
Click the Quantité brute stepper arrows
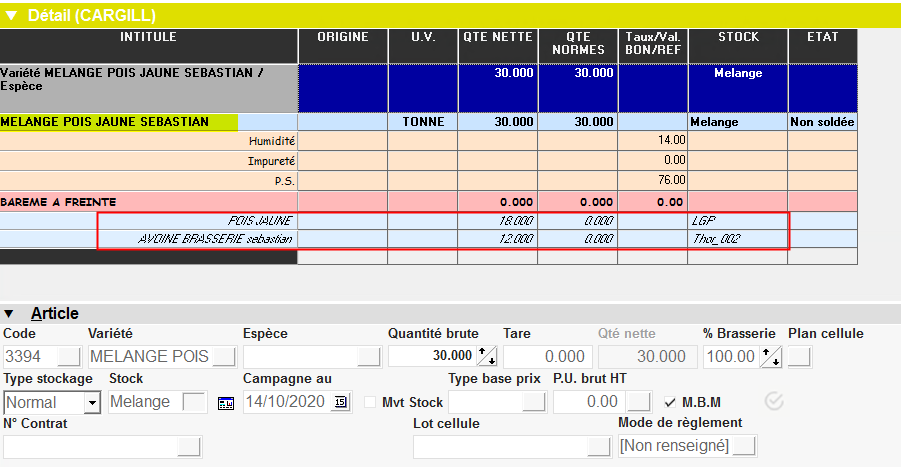pyautogui.click(x=487, y=356)
